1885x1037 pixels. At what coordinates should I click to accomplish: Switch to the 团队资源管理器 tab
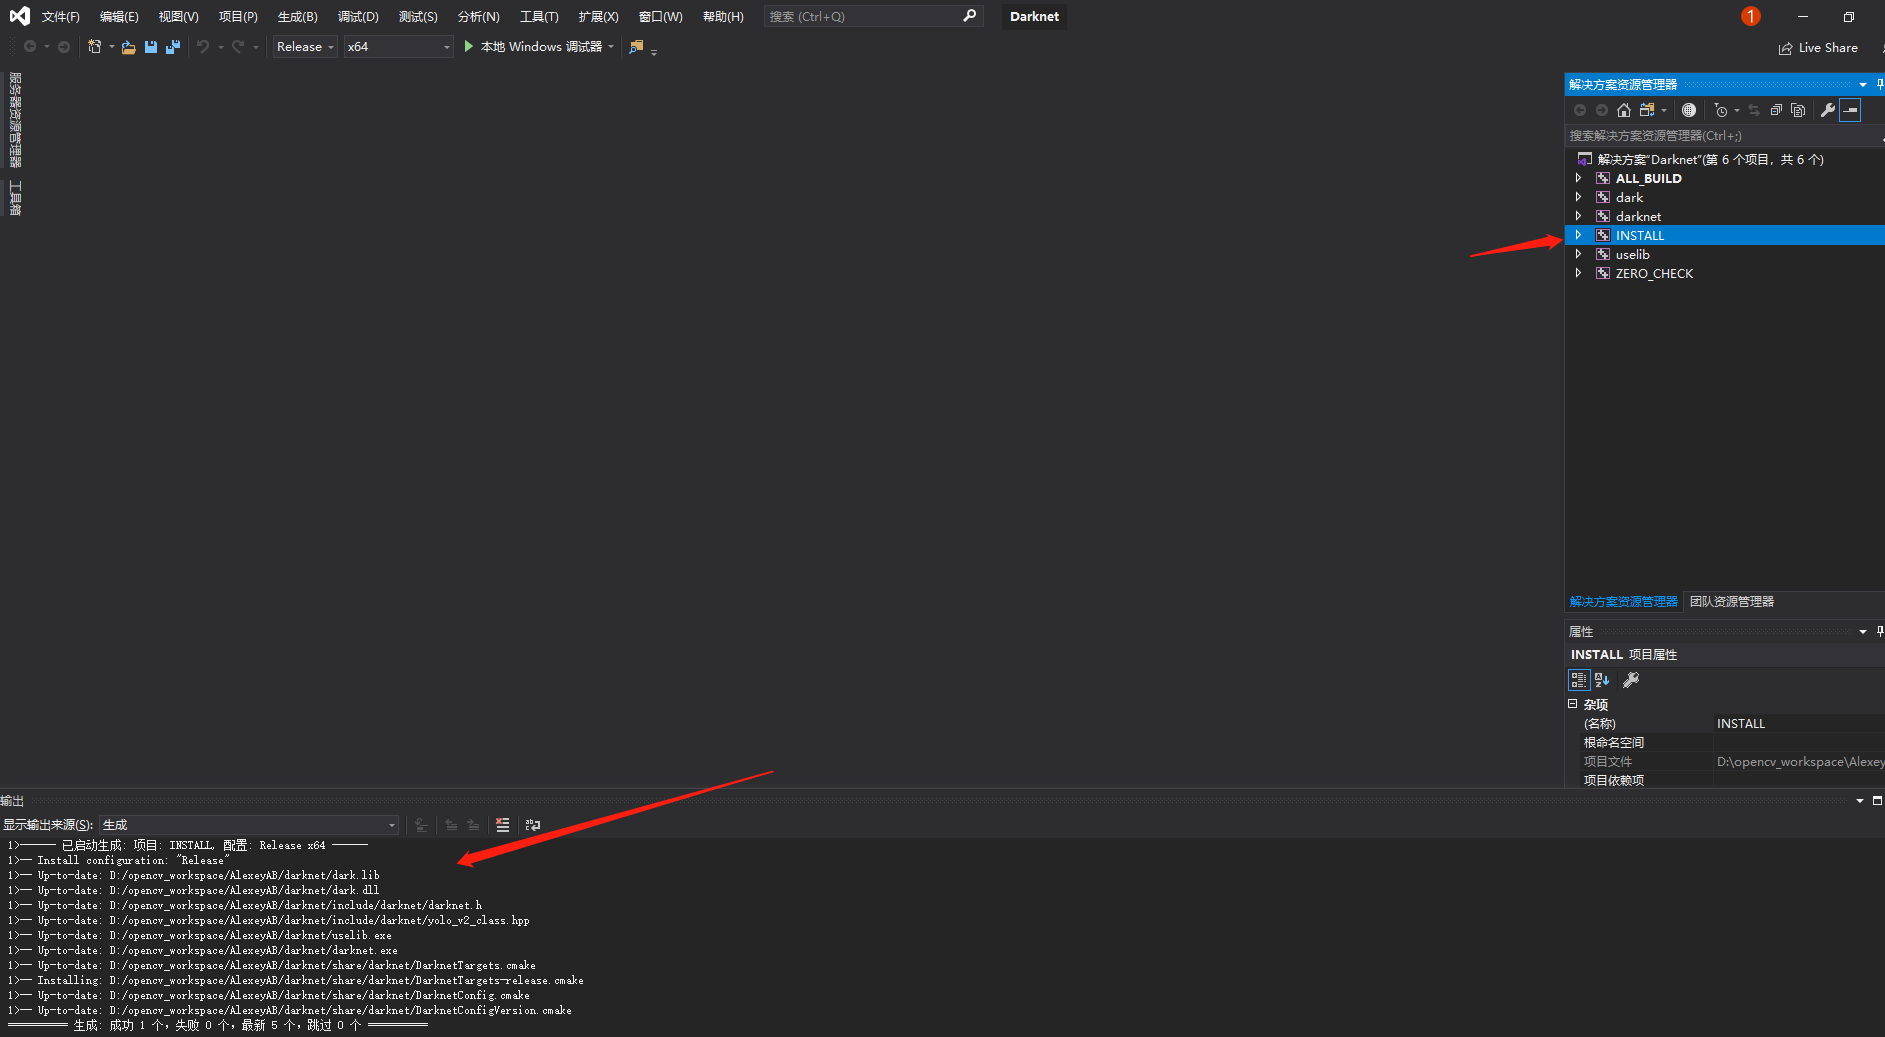pyautogui.click(x=1732, y=602)
